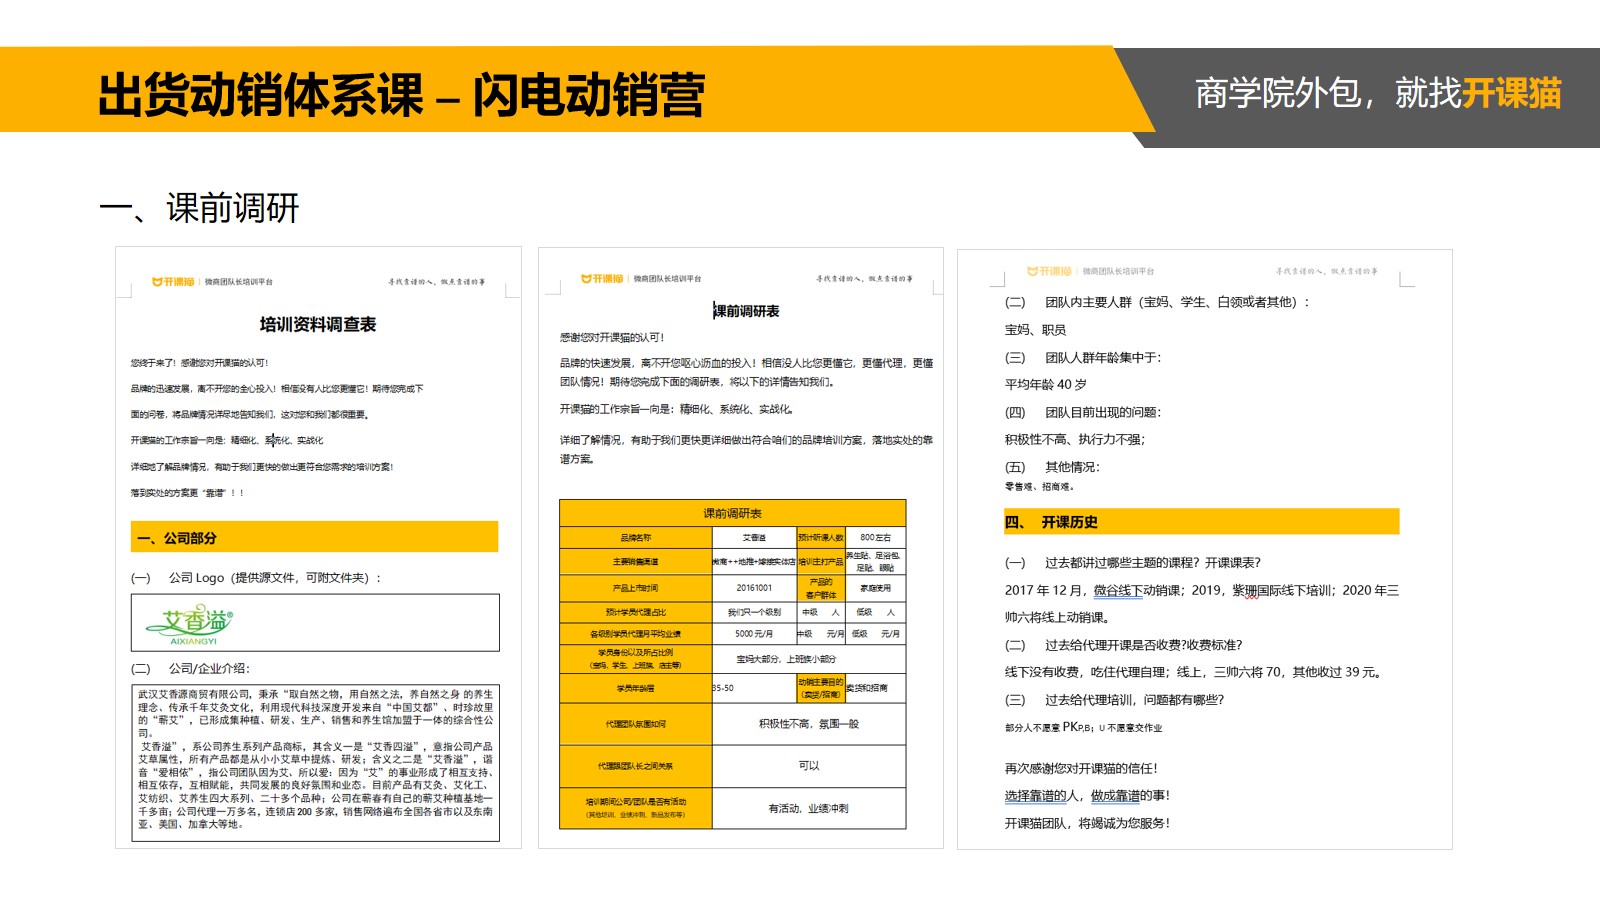Click the 5000元/月 value cell

tap(754, 634)
